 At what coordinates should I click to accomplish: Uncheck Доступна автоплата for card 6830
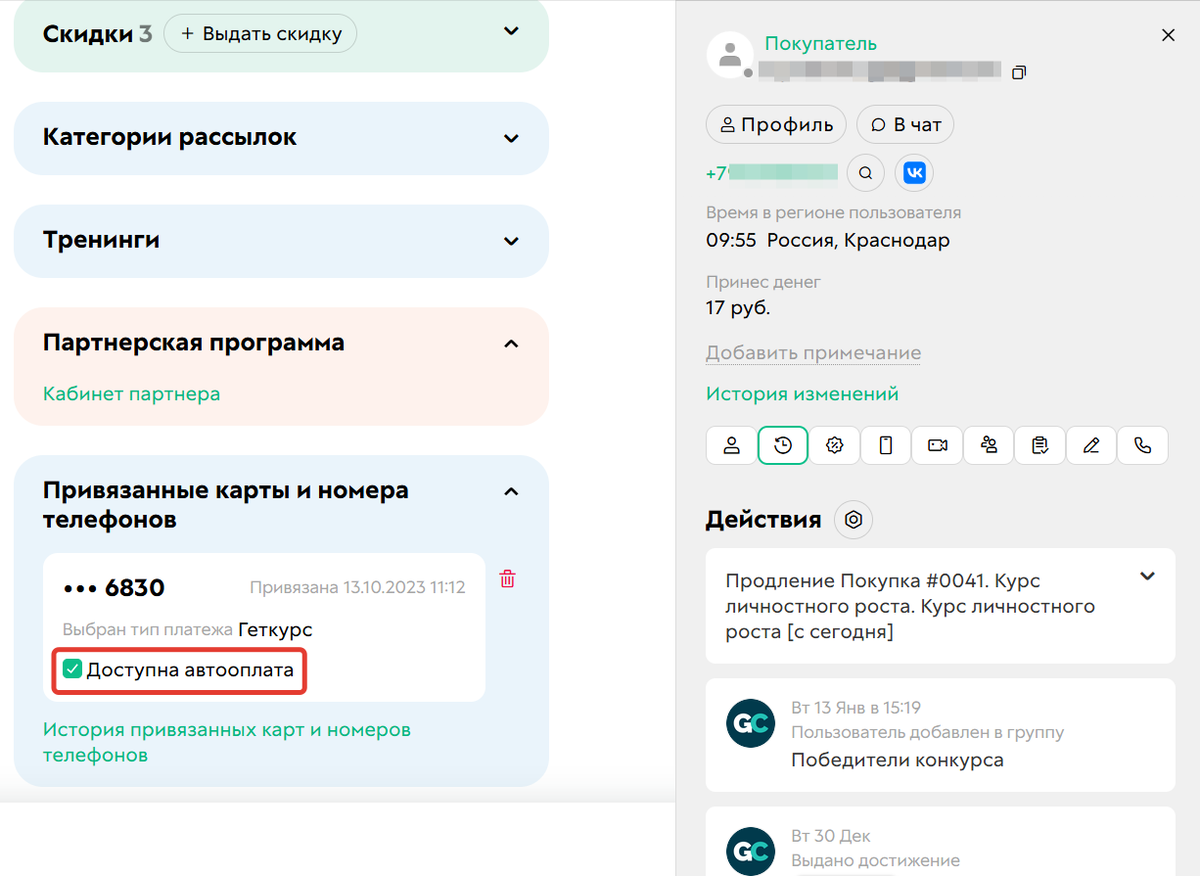tap(71, 668)
